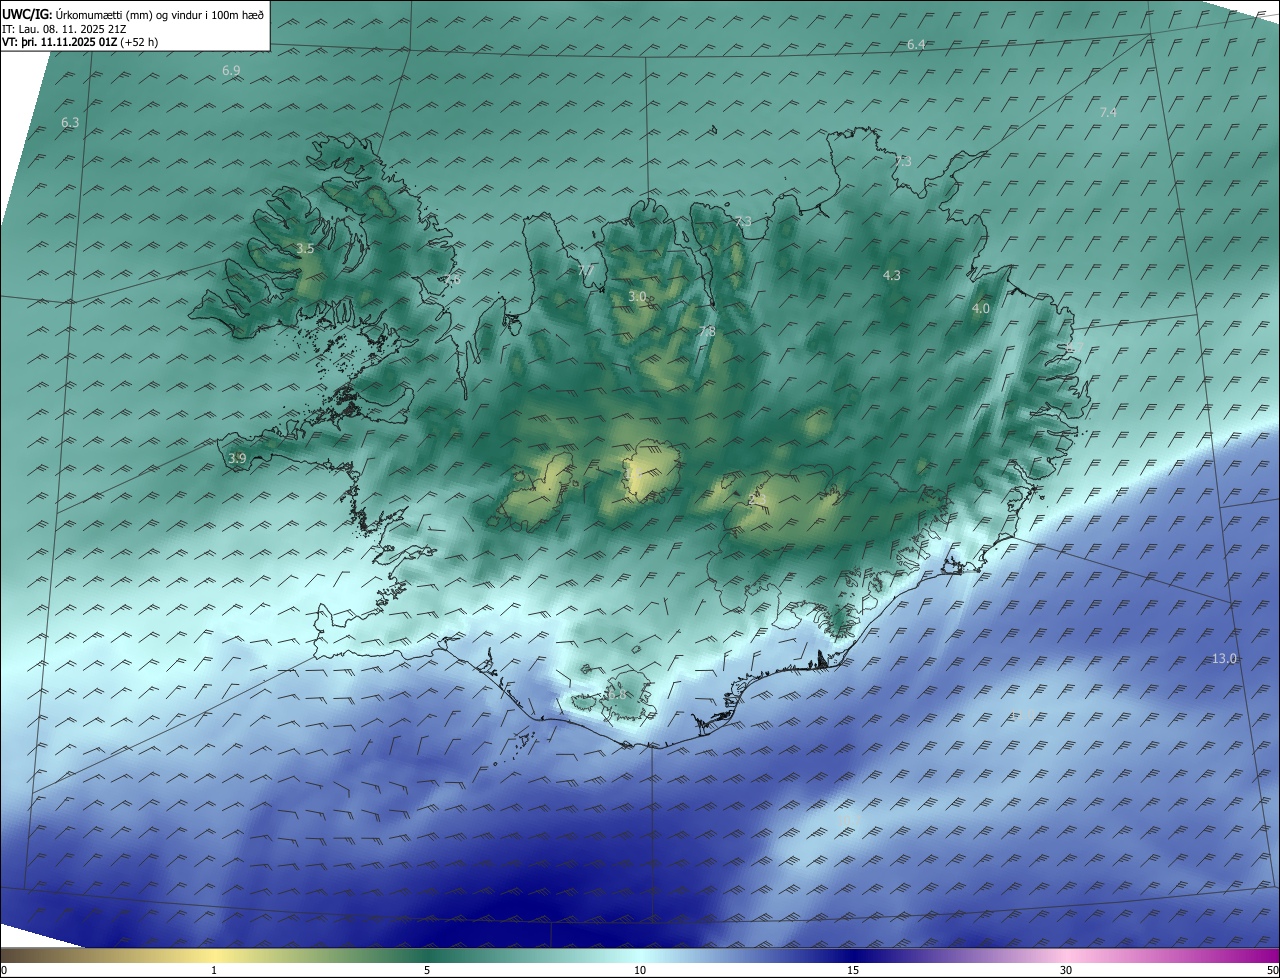
Task: Click the 6.4 value label on the map
Action: click(x=916, y=45)
